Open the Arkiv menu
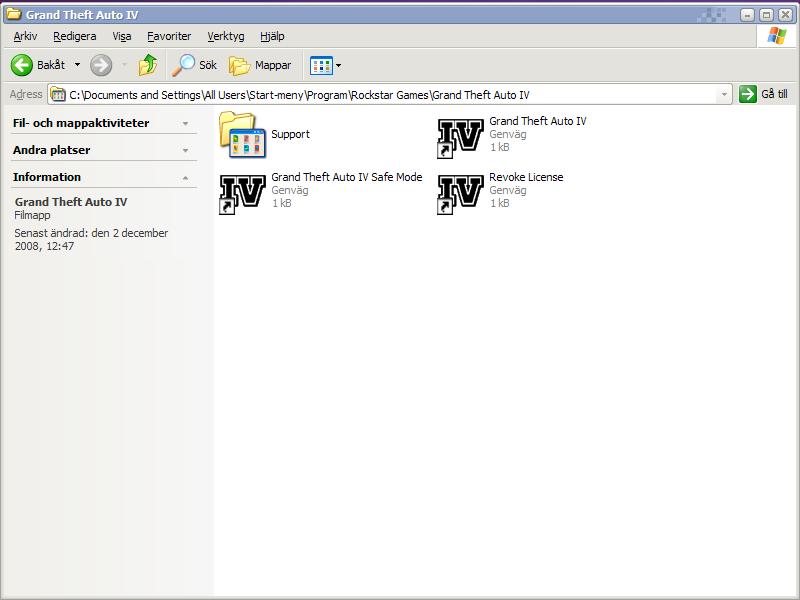The image size is (800, 600). (x=25, y=36)
